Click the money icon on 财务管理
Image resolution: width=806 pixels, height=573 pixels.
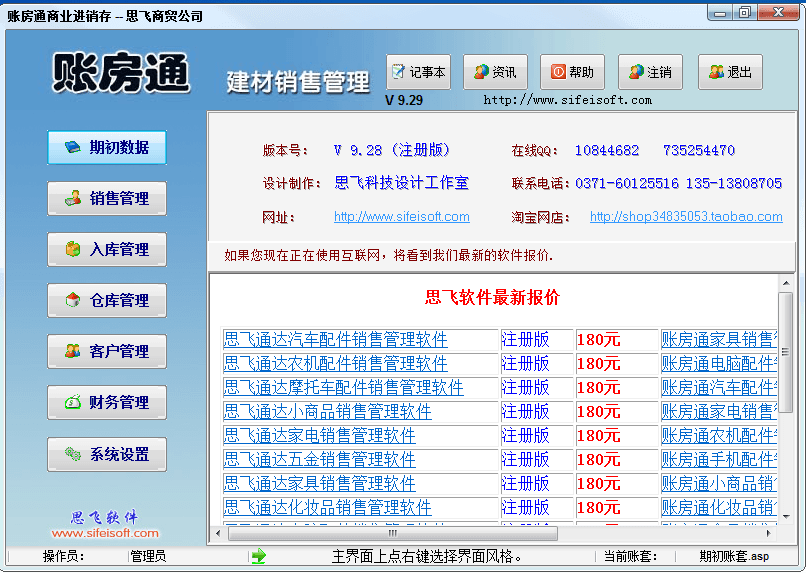click(x=72, y=402)
